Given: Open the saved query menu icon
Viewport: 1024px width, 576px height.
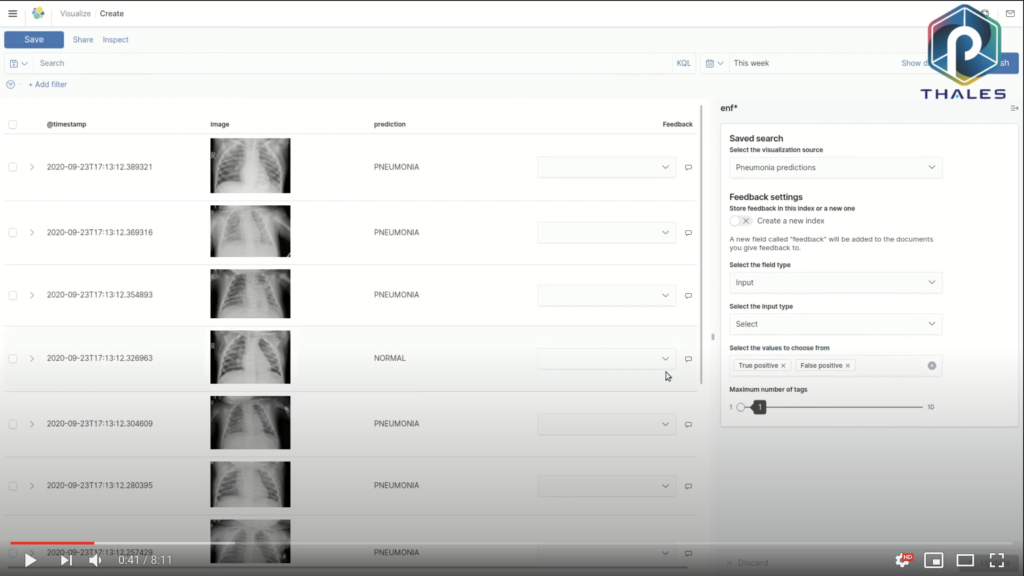Looking at the screenshot, I should pos(18,63).
